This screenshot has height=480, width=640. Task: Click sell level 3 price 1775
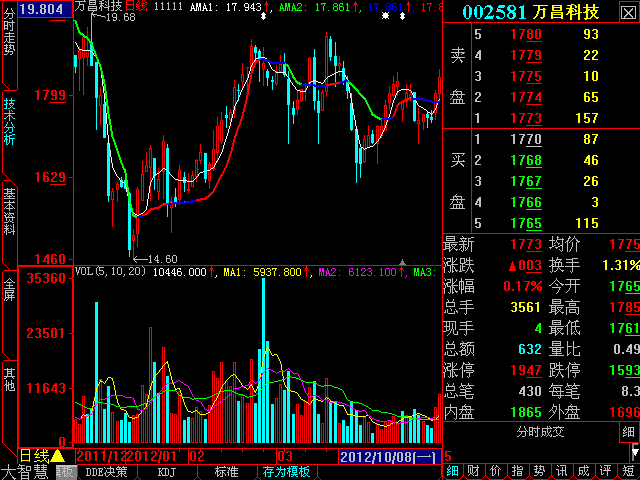[x=526, y=76]
